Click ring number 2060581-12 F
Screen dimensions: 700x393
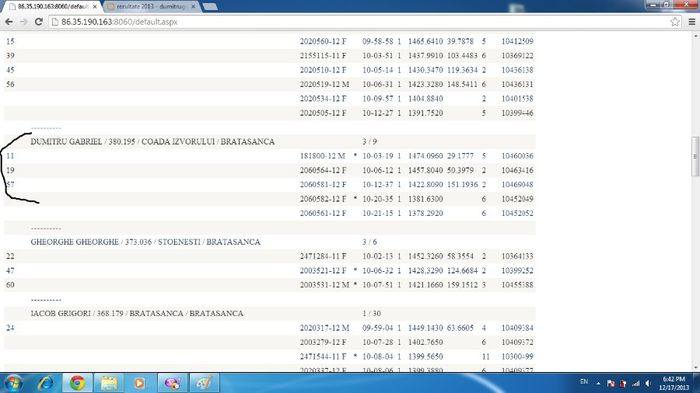[x=323, y=184]
